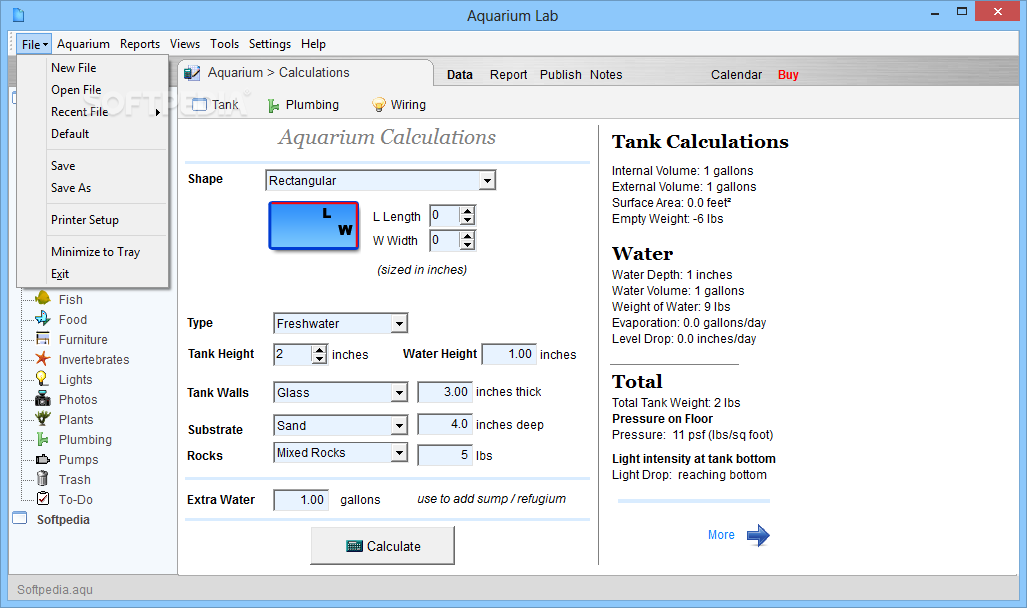The width and height of the screenshot is (1027, 608).
Task: Click the Plants icon in sidebar
Action: coord(43,419)
